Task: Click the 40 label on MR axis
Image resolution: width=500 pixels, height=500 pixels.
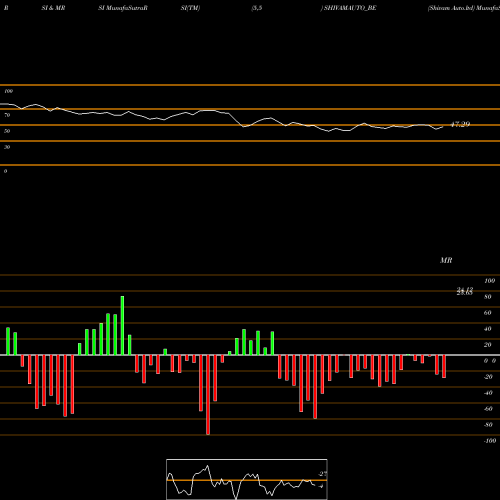Action: click(488, 329)
